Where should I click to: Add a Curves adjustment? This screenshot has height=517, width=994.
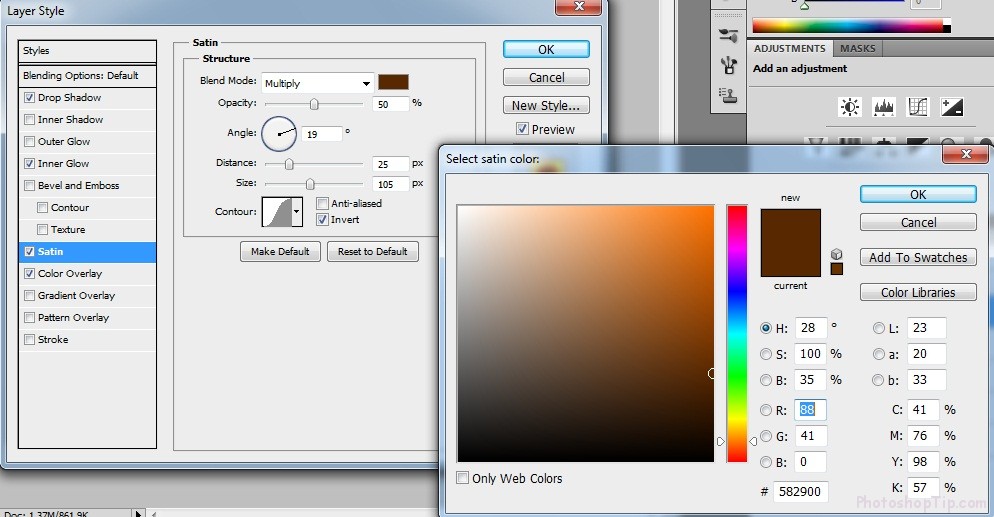pos(917,106)
